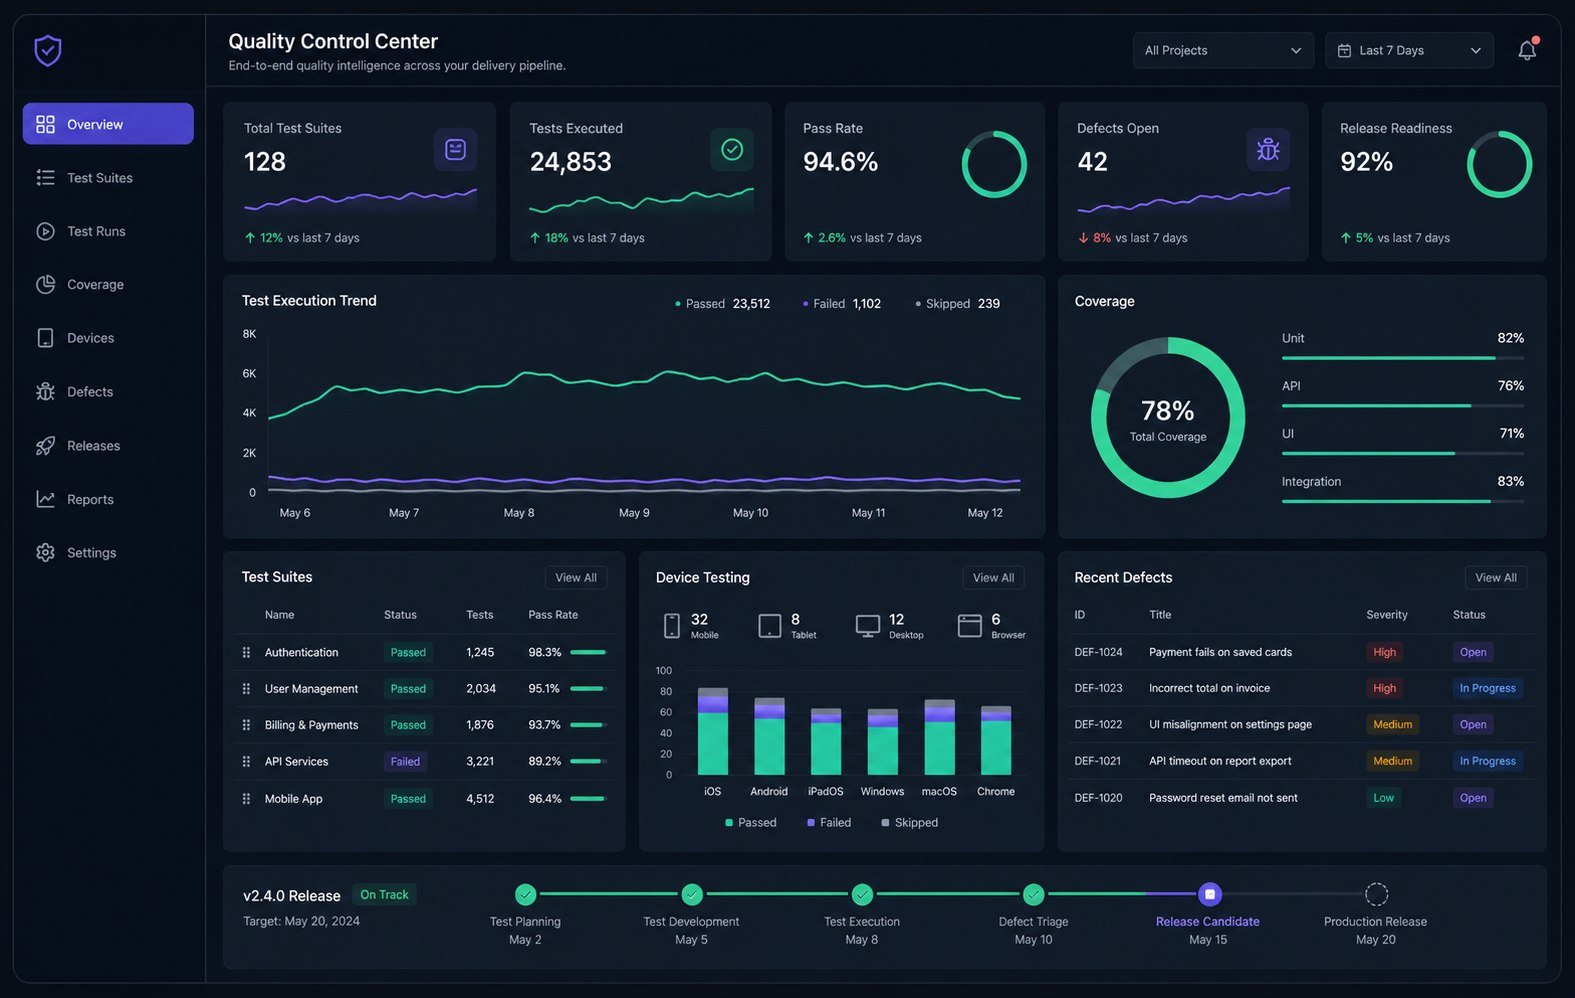Click View All in Test Suites panel
The image size is (1575, 998).
point(576,578)
